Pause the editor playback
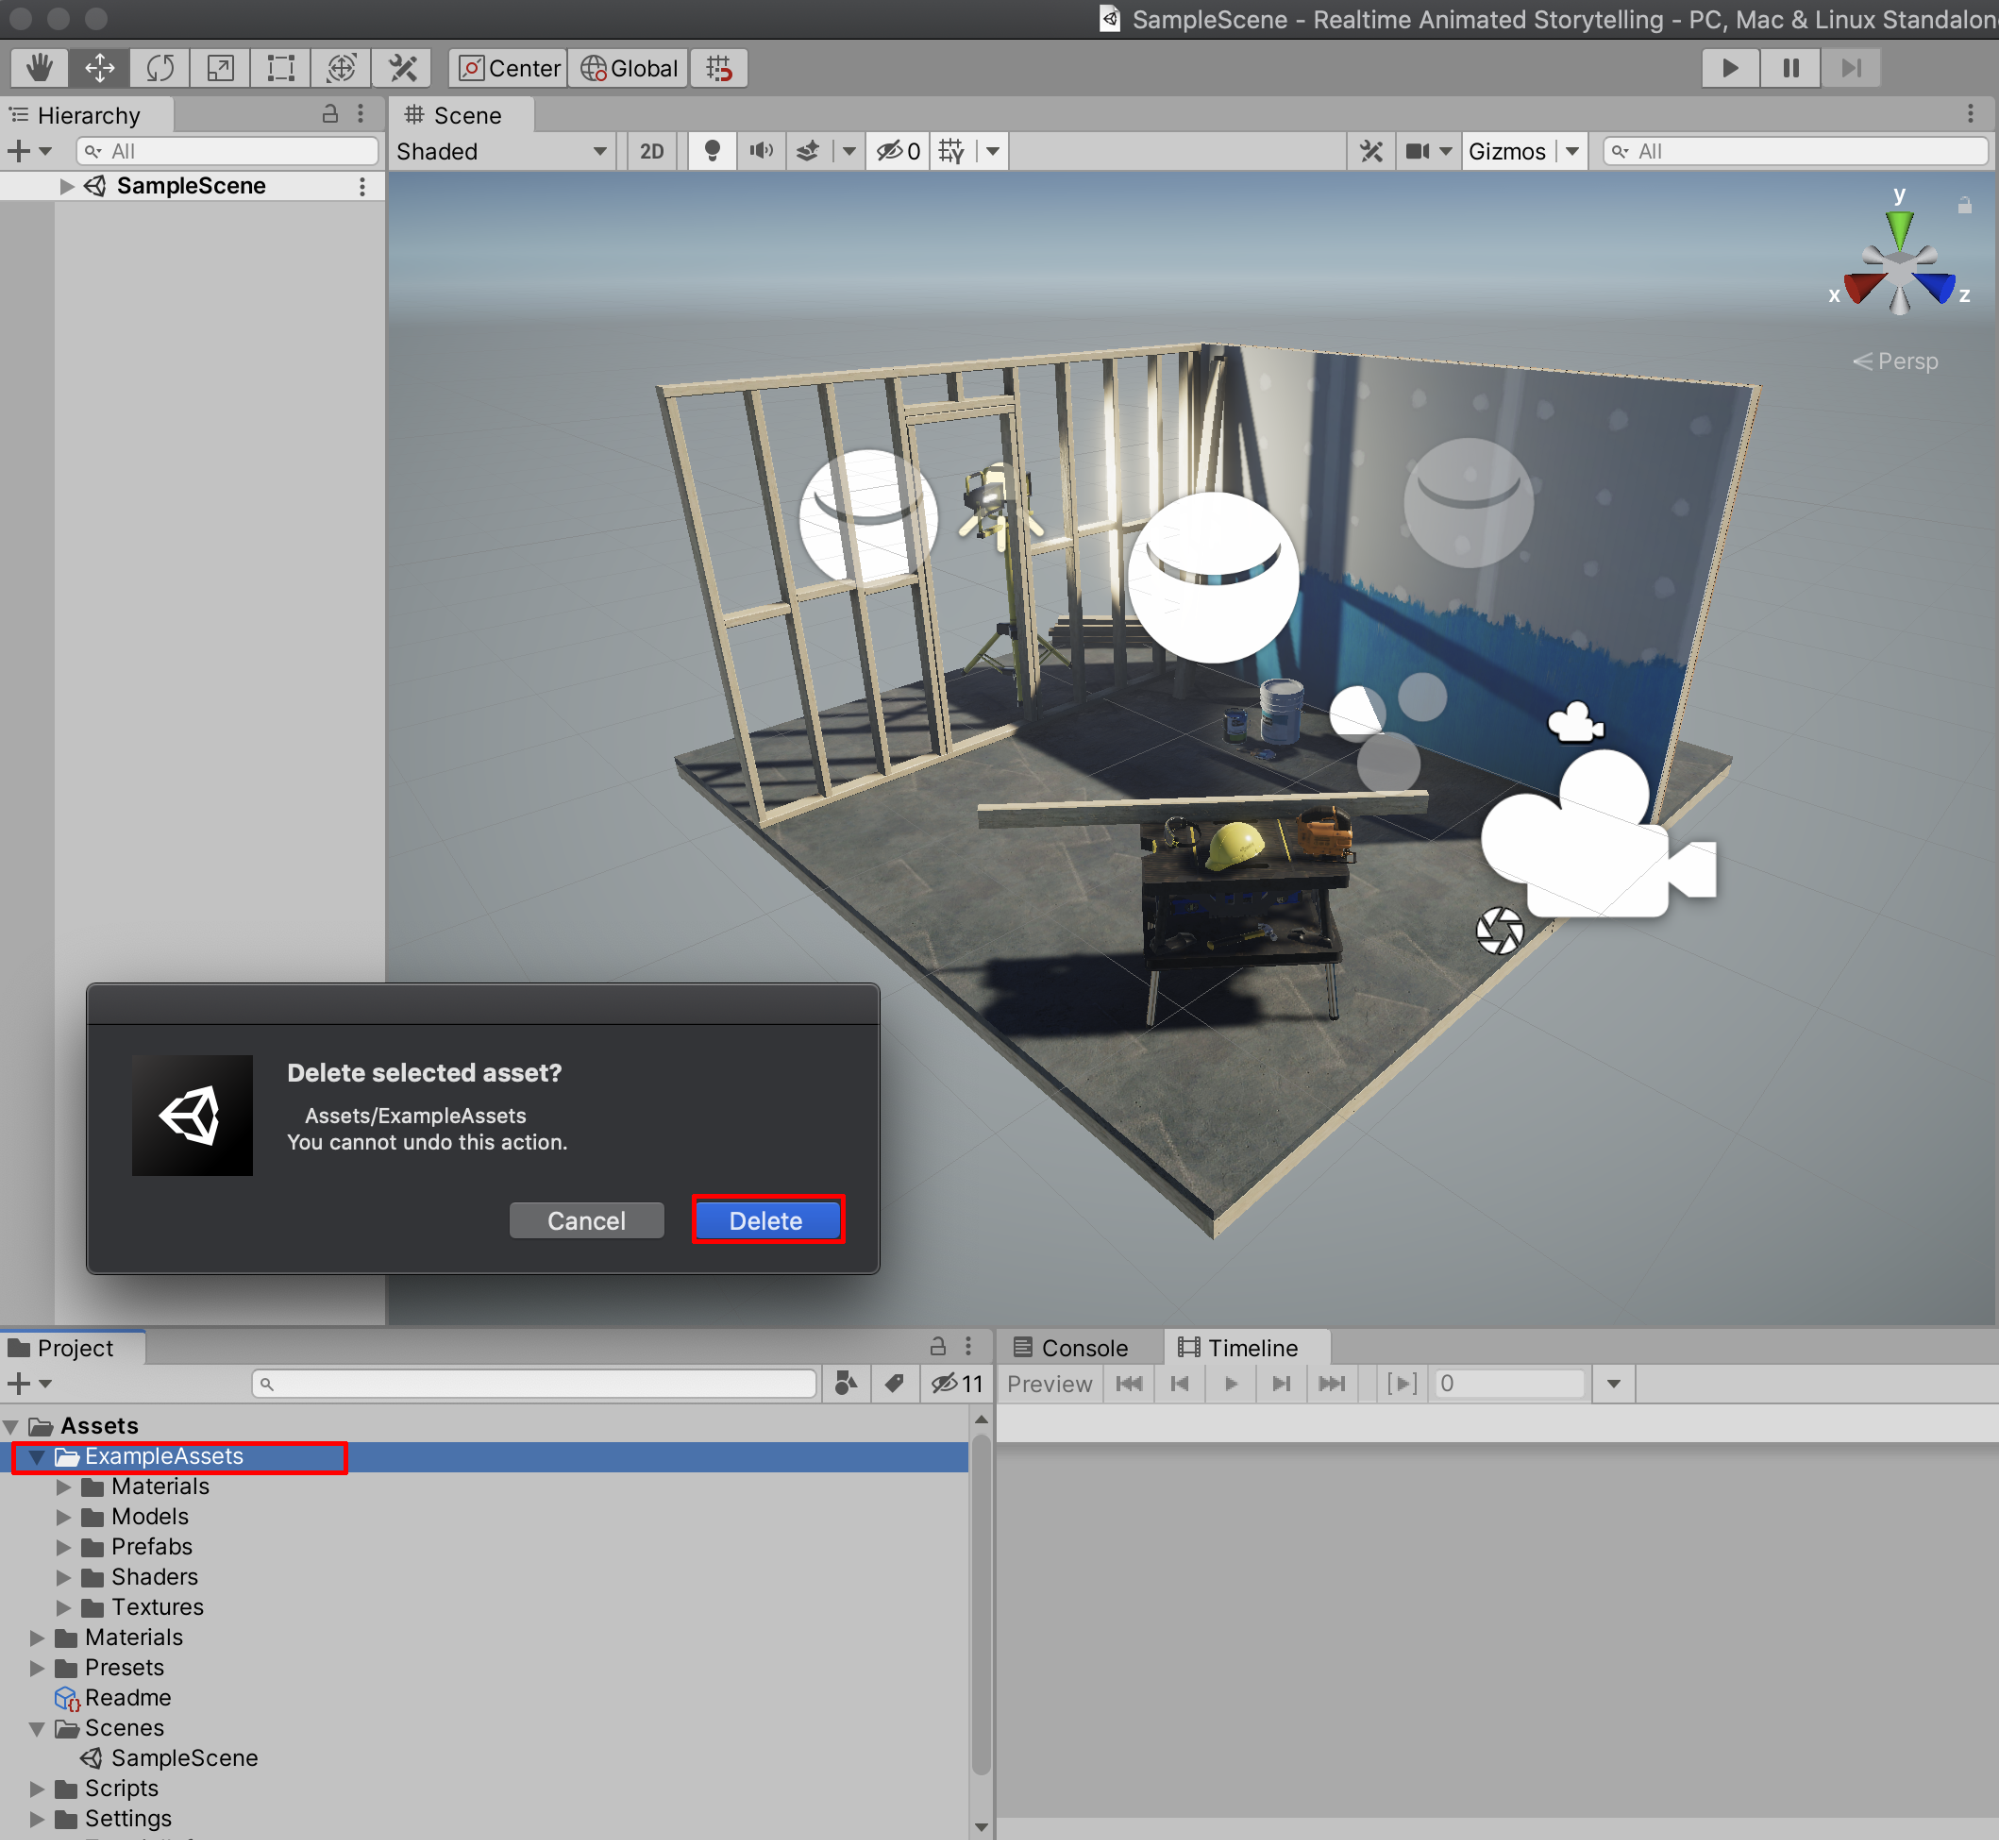 click(1790, 68)
